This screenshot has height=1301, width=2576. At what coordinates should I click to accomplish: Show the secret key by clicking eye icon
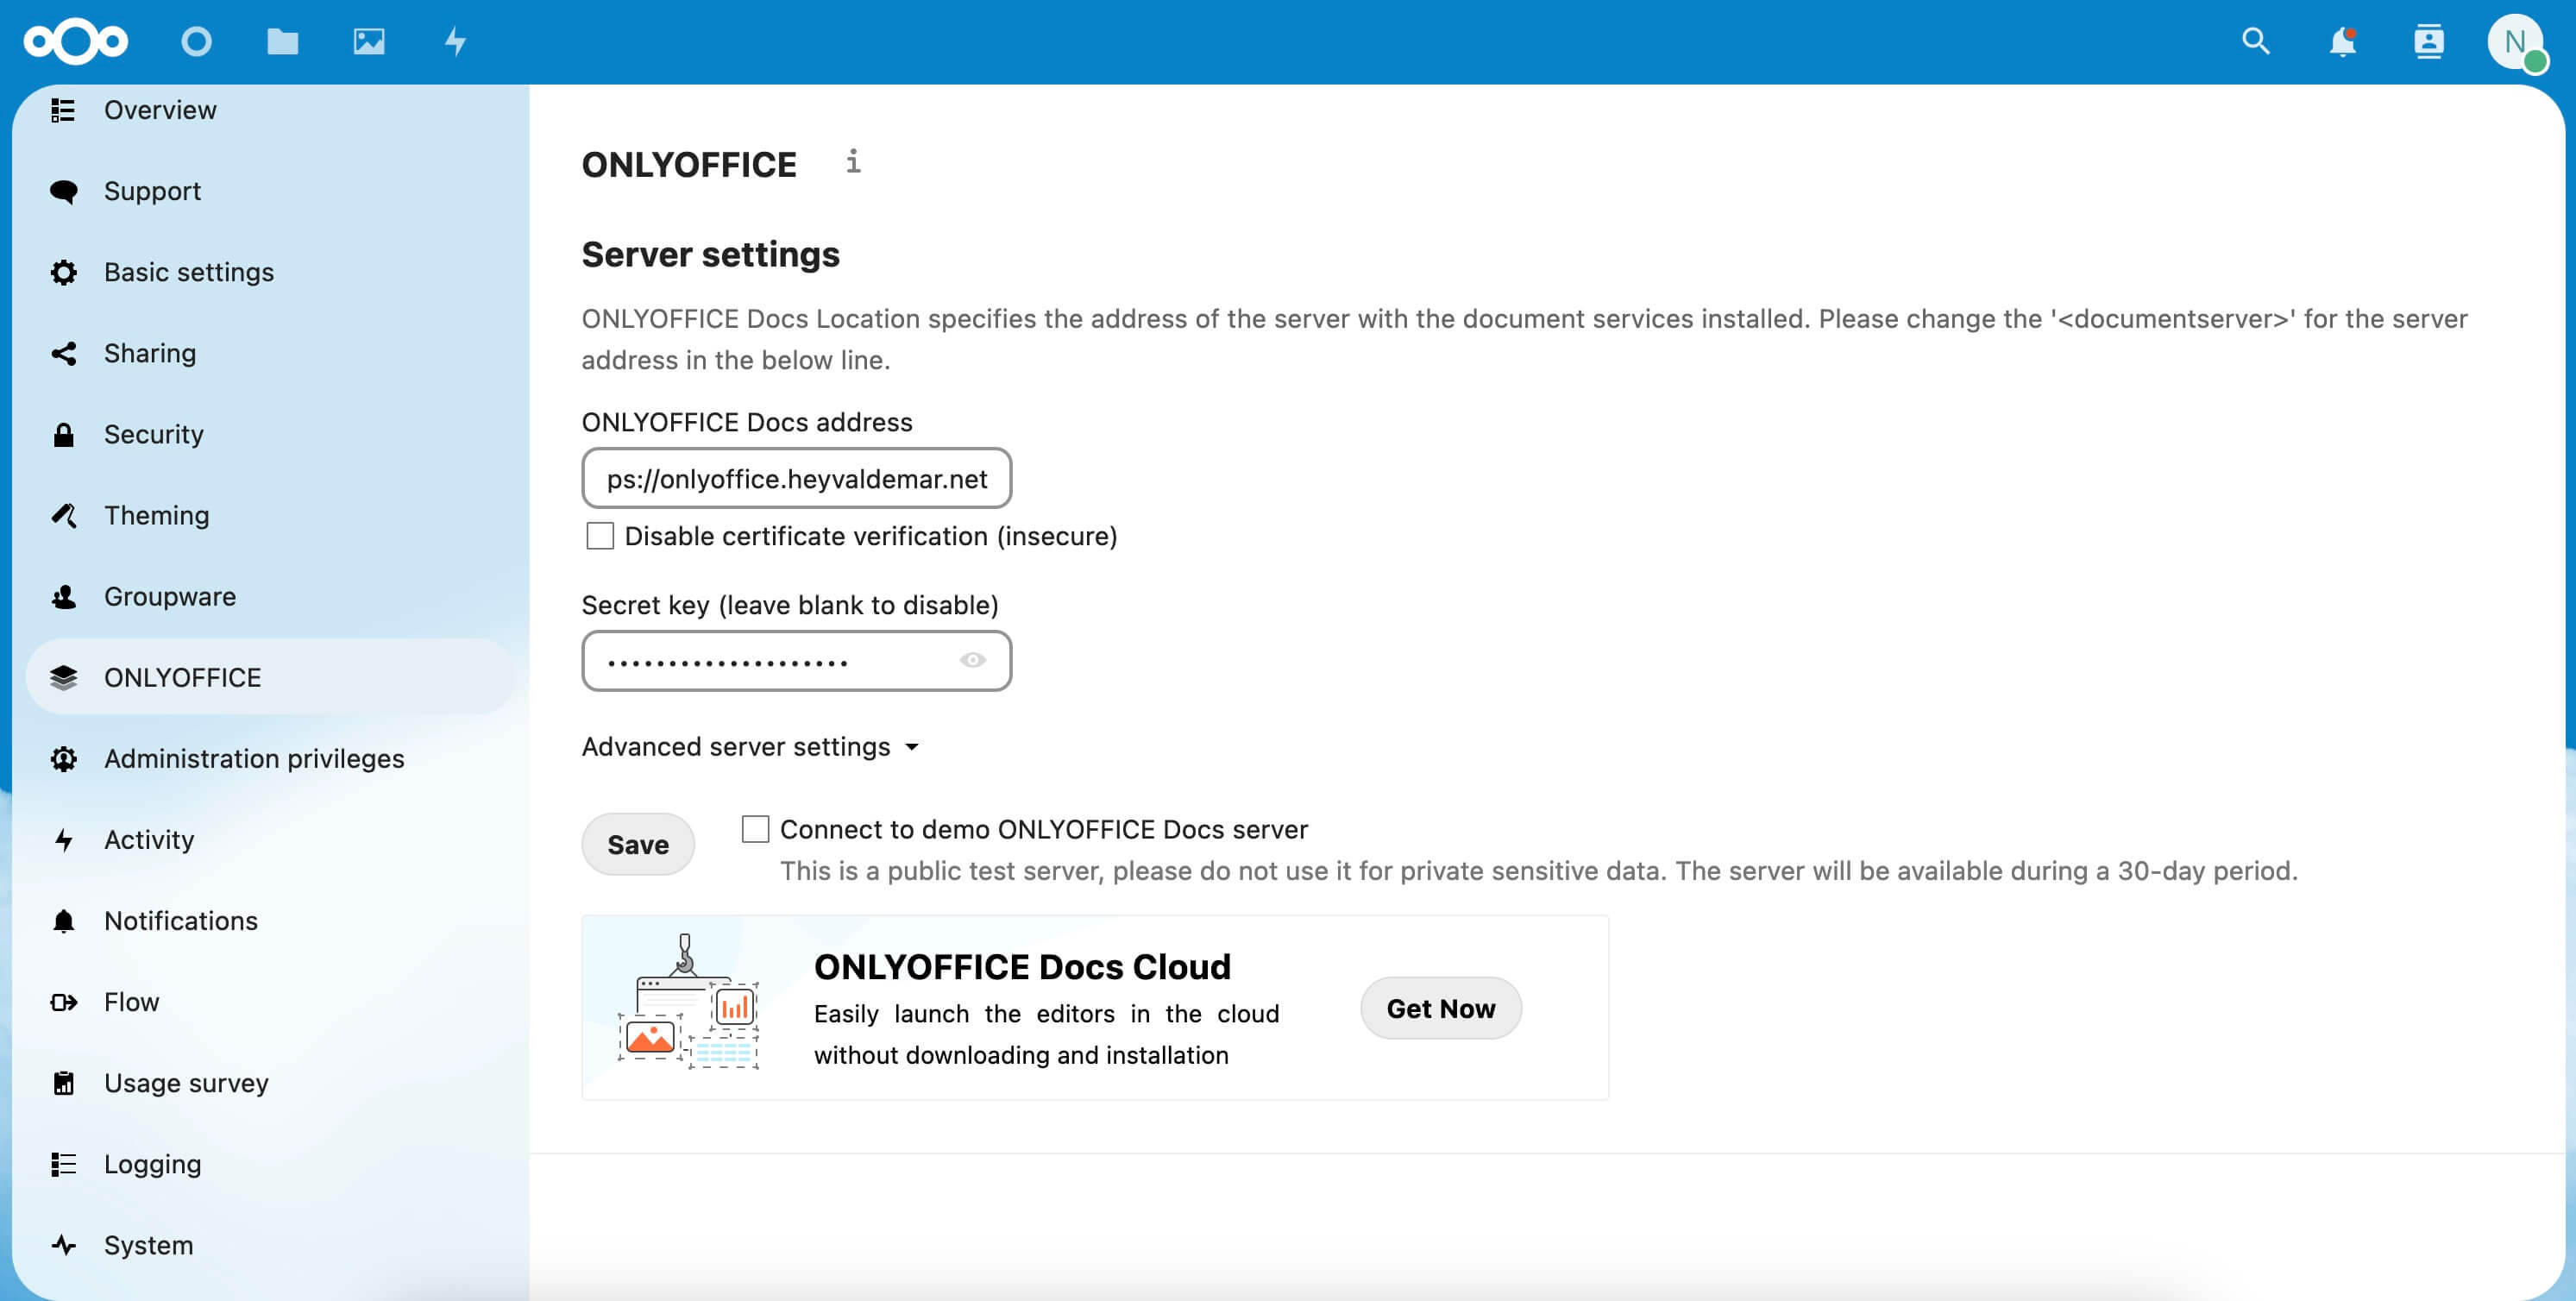[971, 659]
